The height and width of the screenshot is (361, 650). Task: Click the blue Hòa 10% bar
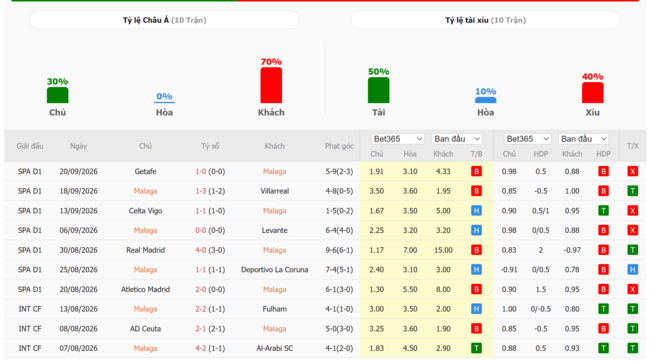point(485,100)
